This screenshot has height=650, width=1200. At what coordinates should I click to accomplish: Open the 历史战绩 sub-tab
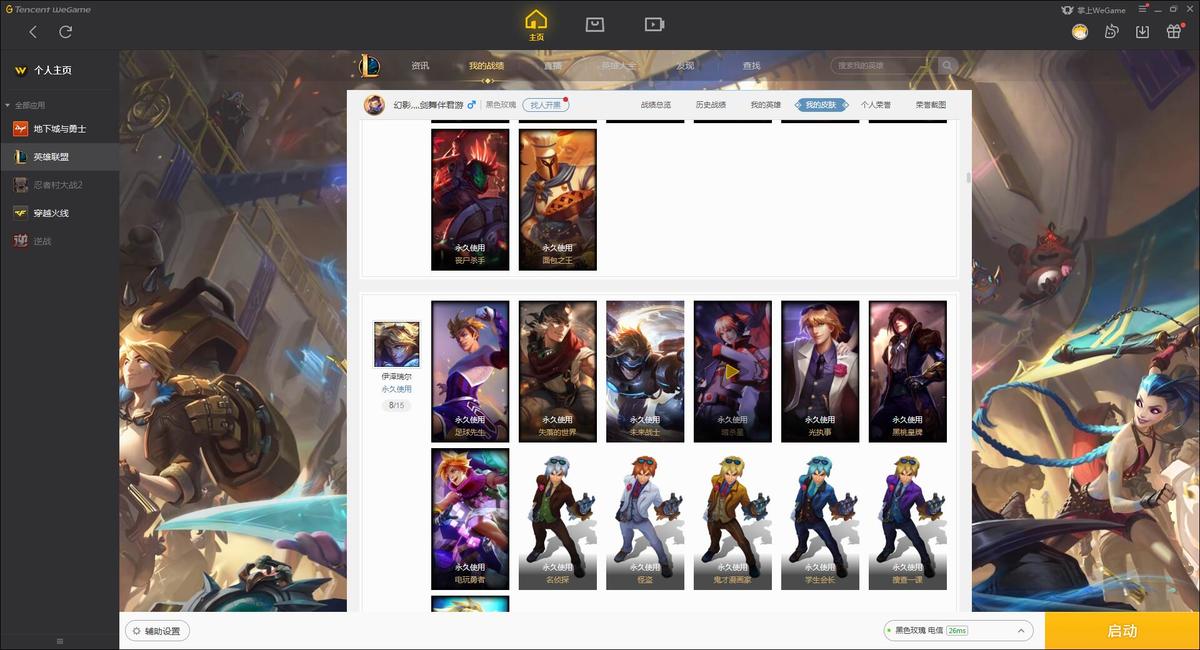pyautogui.click(x=711, y=105)
